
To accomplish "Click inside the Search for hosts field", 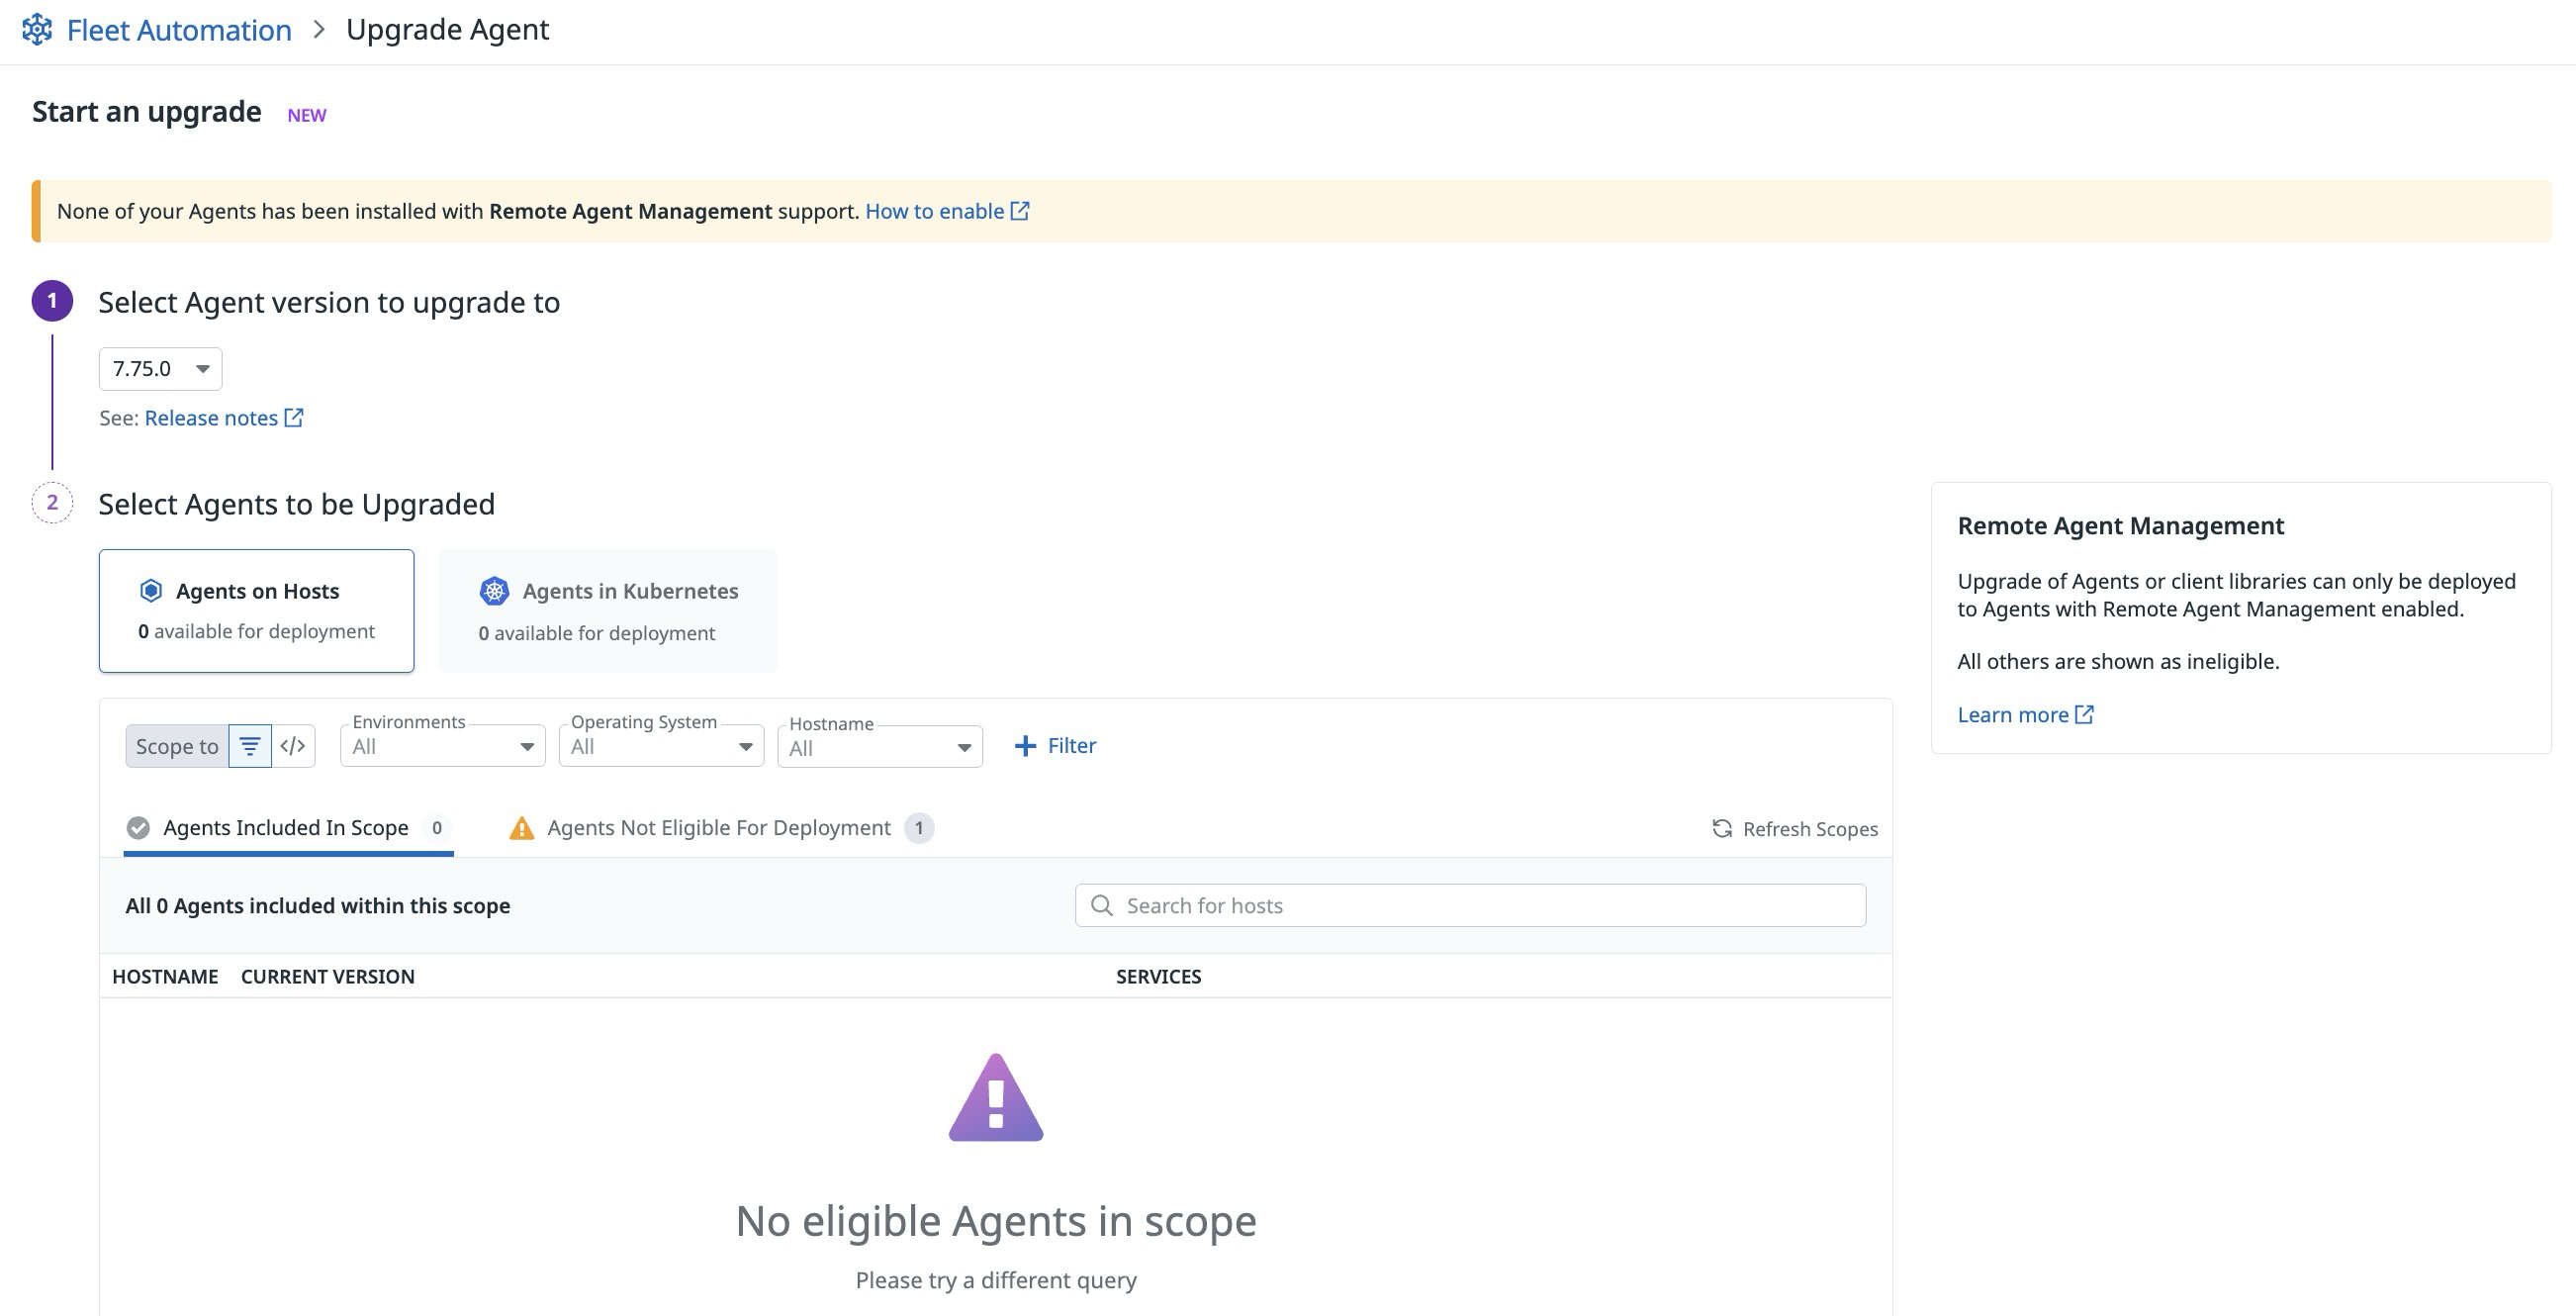I will click(x=1400, y=905).
